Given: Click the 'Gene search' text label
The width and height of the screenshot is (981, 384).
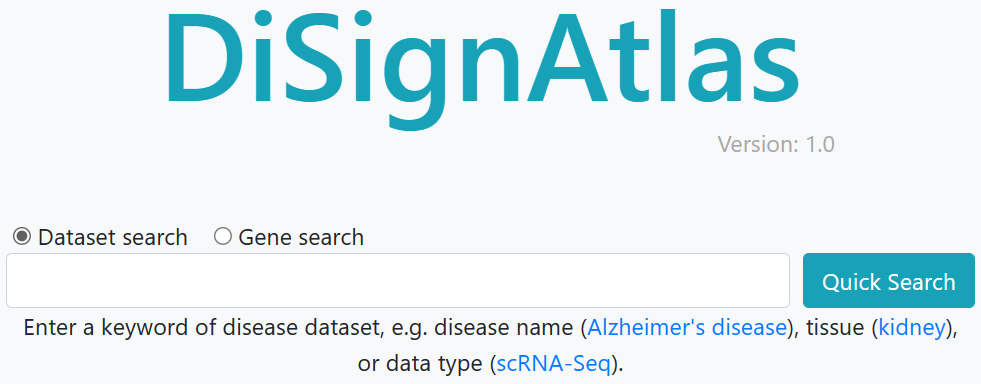Looking at the screenshot, I should coord(301,238).
